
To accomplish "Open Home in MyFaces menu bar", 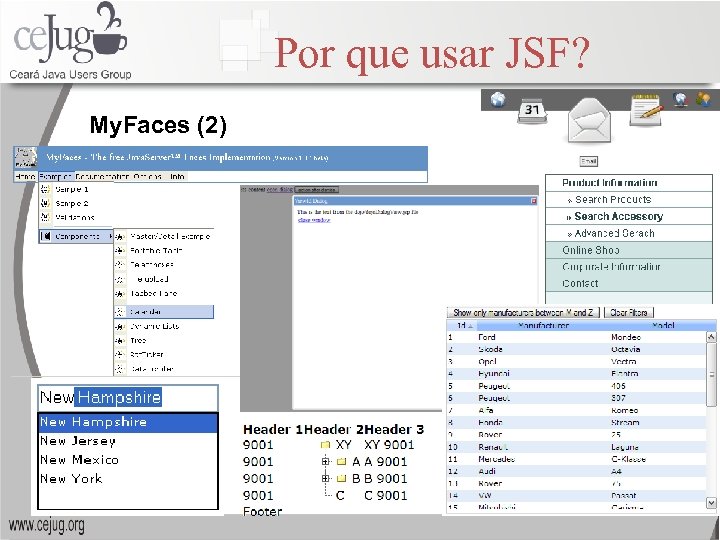I will point(25,176).
